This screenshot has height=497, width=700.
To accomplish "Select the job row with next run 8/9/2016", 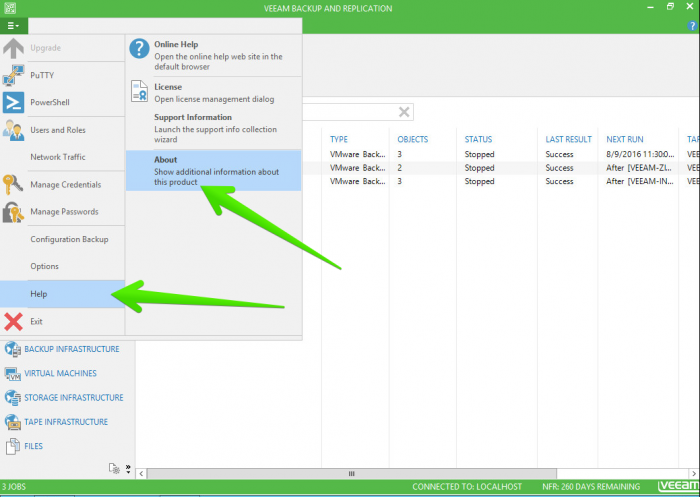I will pos(501,154).
